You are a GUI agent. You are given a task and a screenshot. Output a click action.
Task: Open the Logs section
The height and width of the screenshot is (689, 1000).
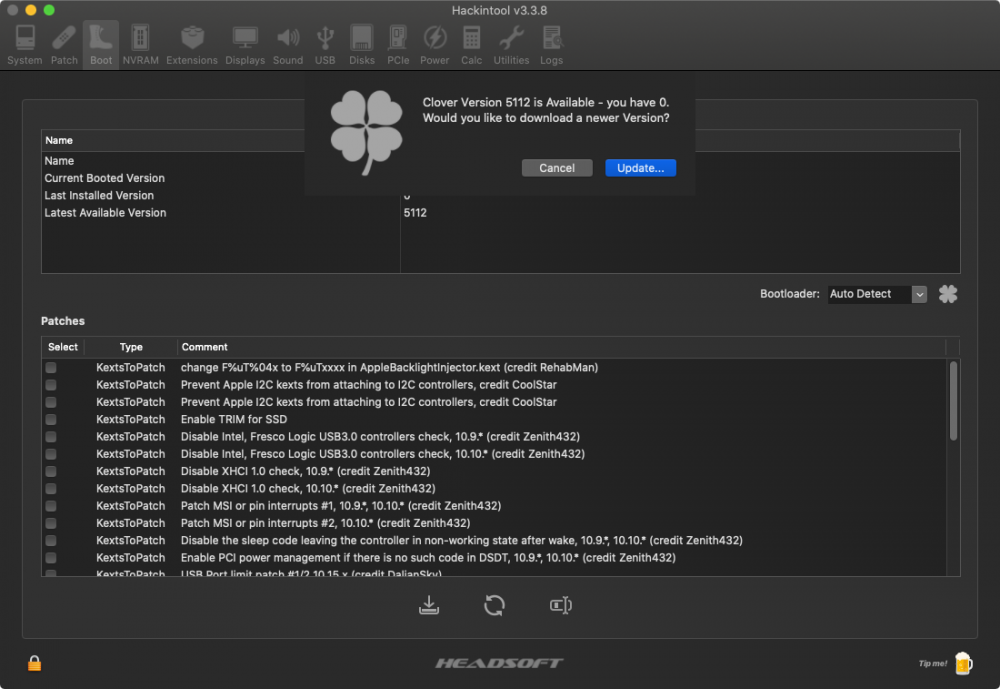(x=551, y=45)
